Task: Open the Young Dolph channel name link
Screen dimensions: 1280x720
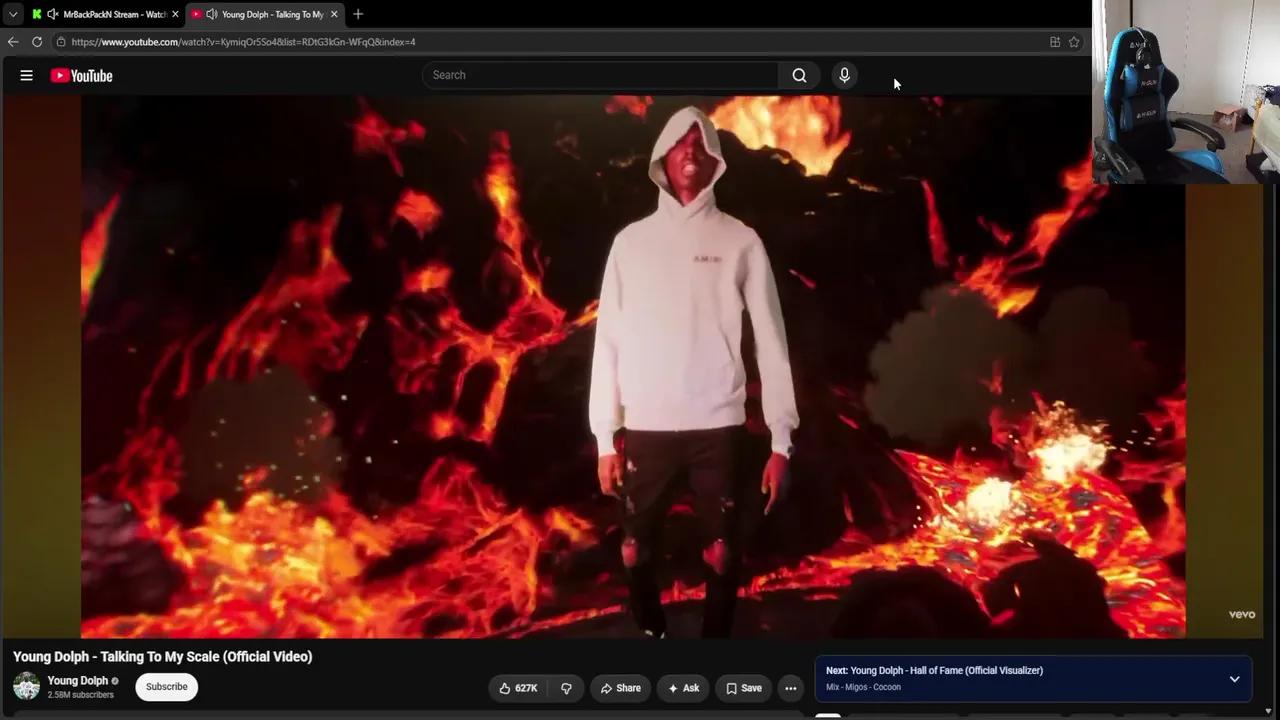Action: [78, 681]
